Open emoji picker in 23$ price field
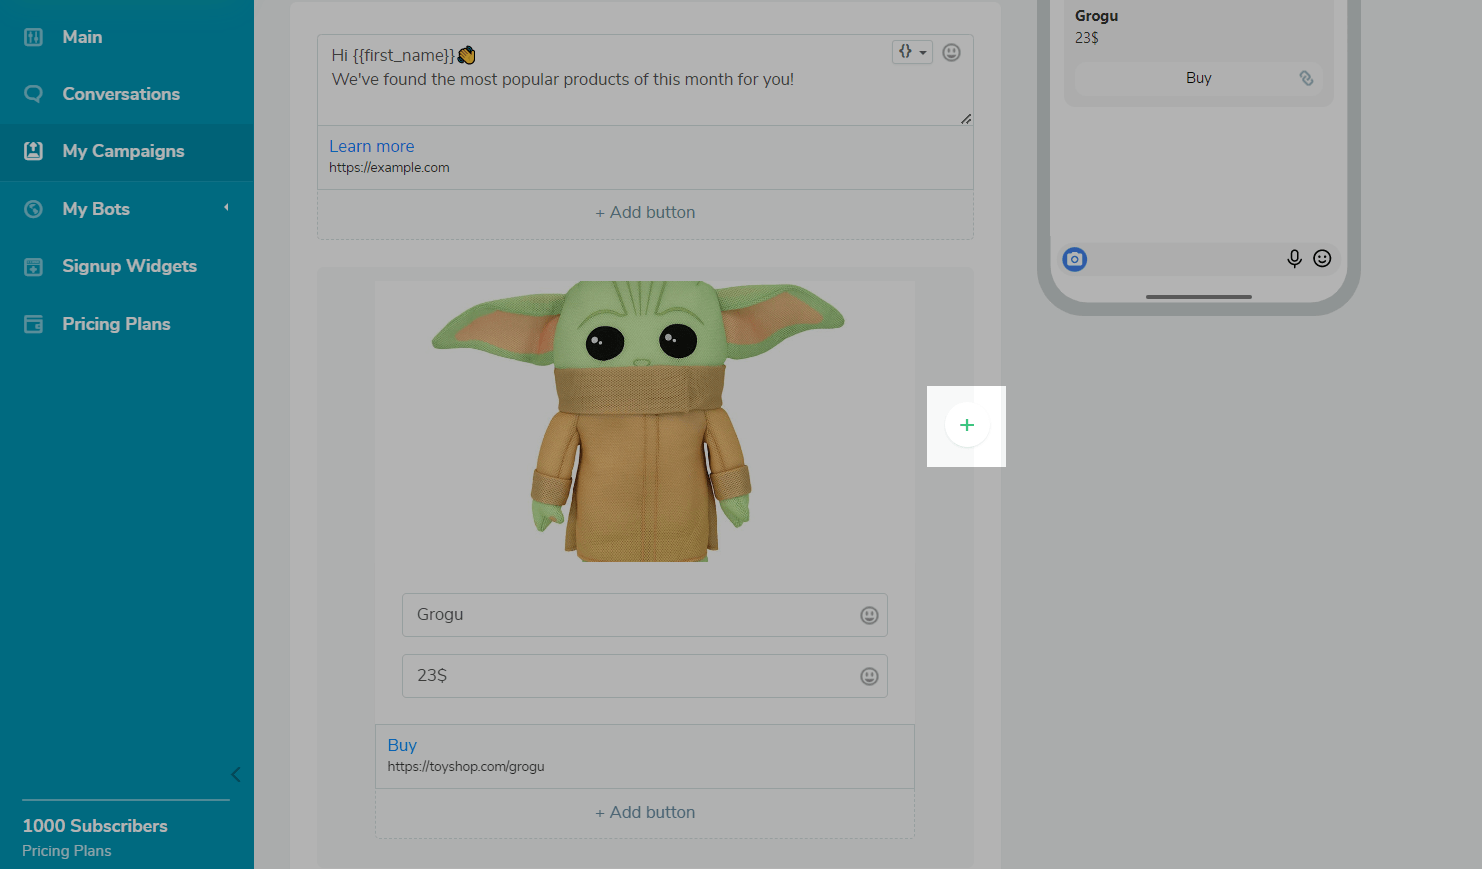 point(869,676)
